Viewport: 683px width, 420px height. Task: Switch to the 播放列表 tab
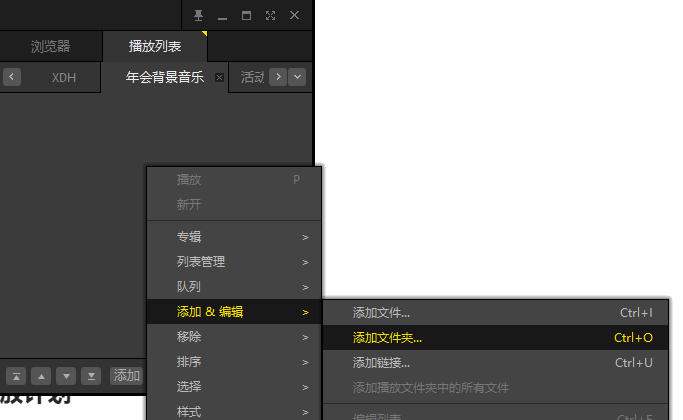pos(155,46)
